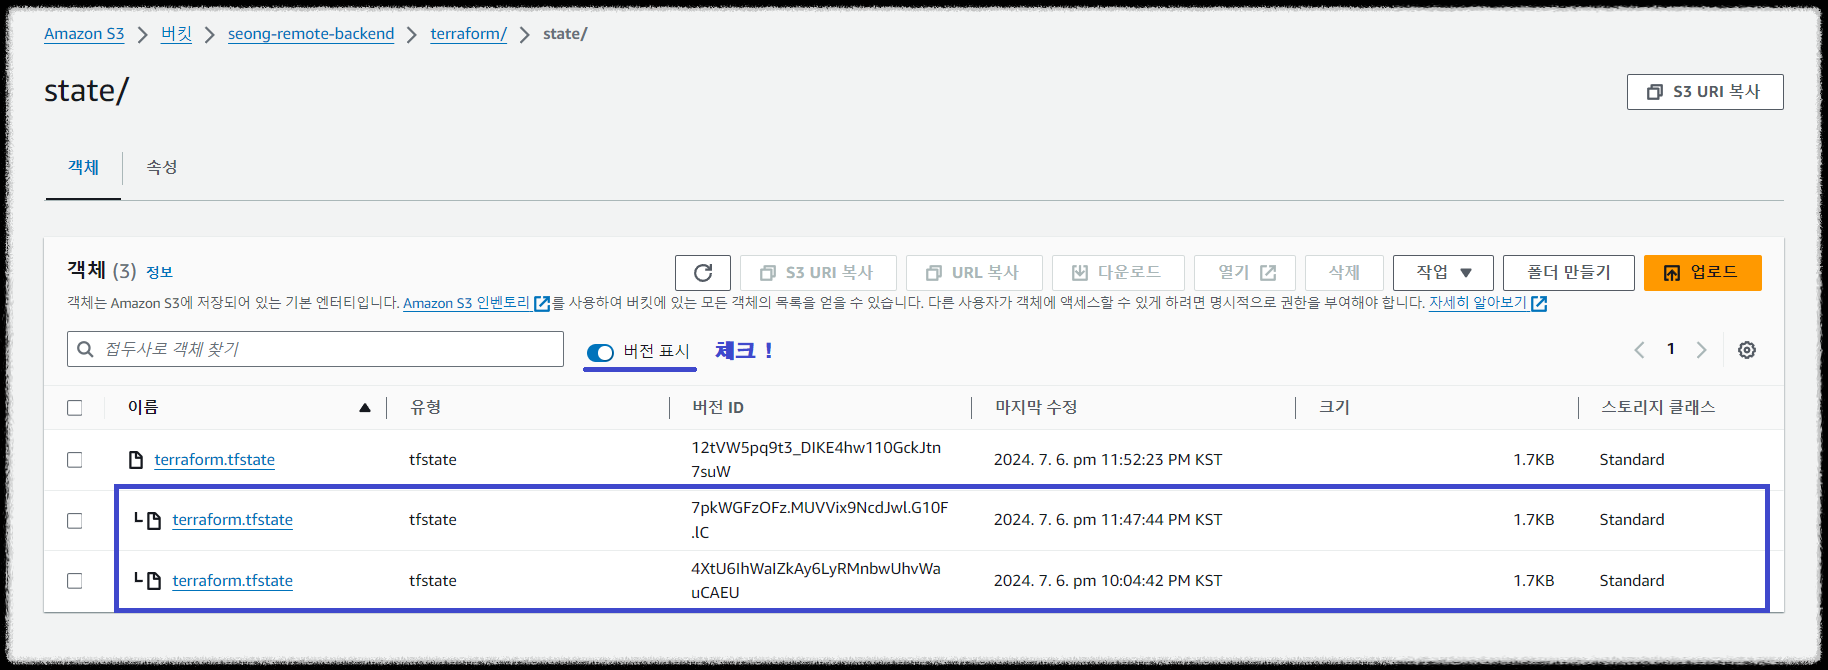
Task: Click the URL 복사 button
Action: click(x=974, y=273)
